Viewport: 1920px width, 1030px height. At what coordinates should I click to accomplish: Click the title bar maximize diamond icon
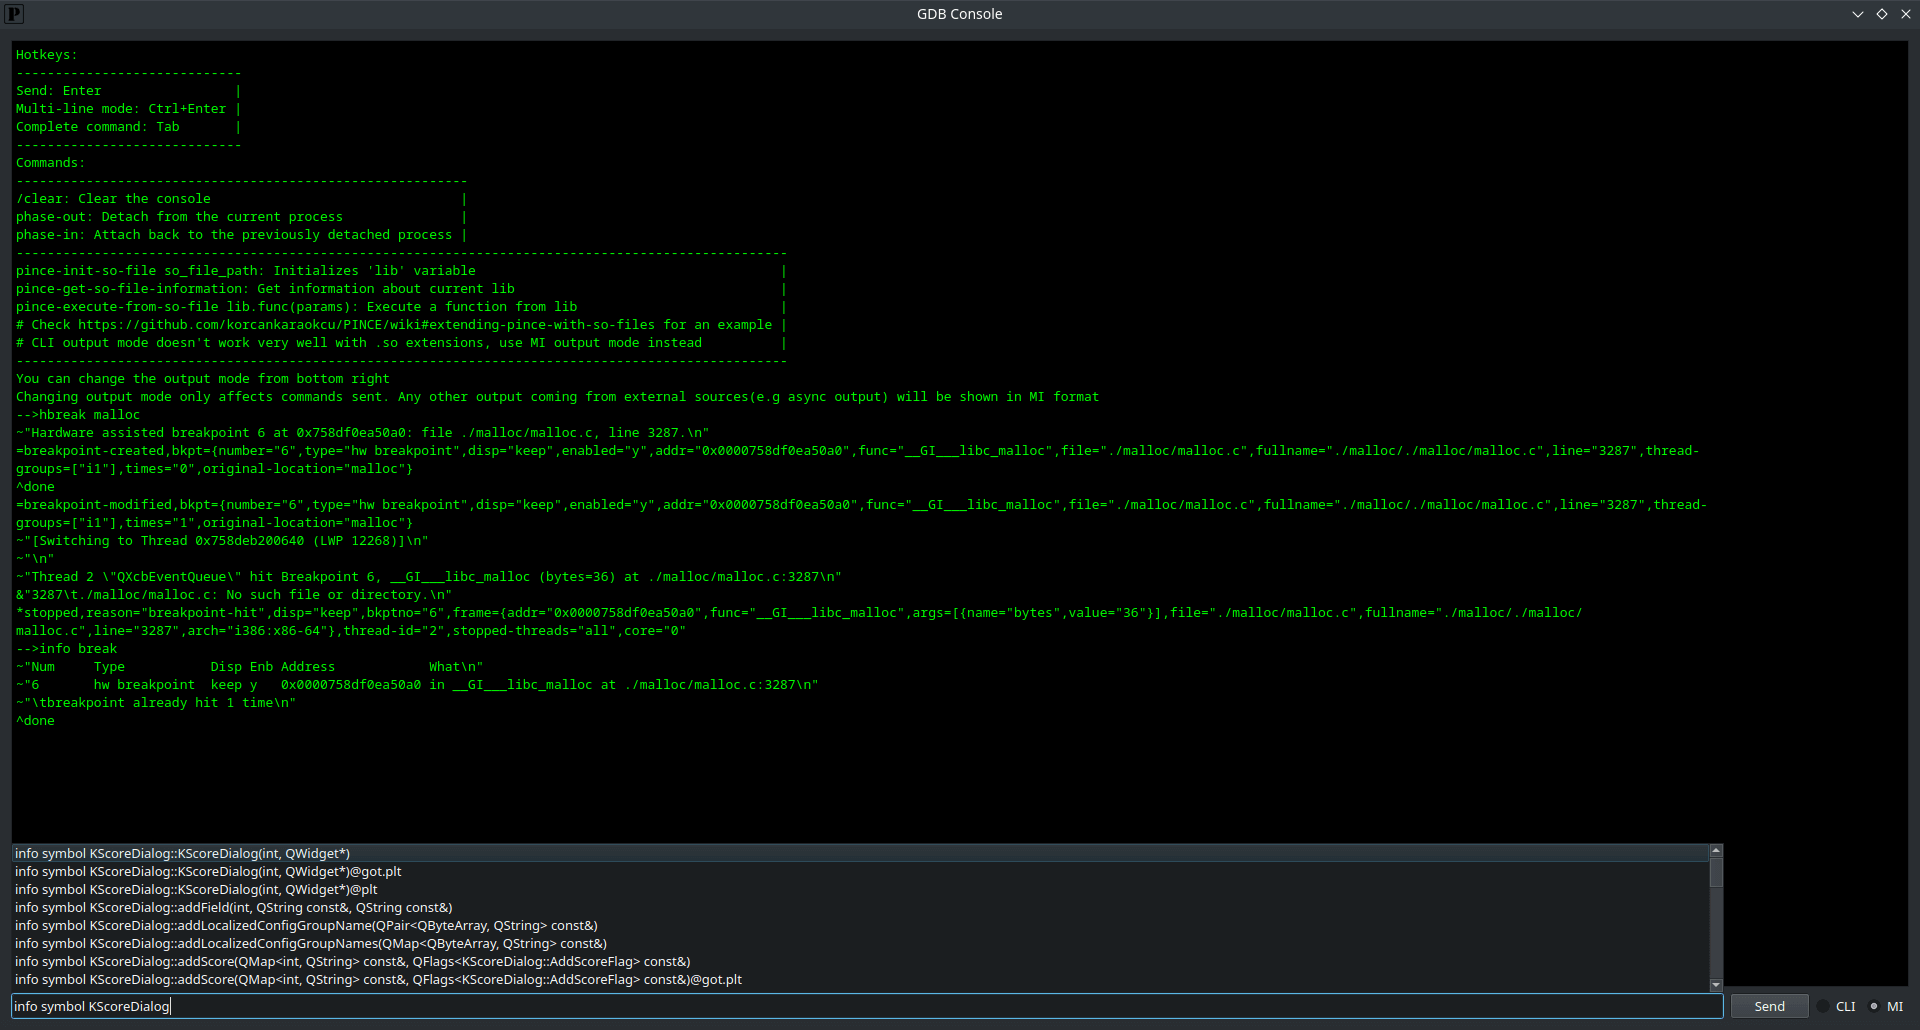[1881, 14]
